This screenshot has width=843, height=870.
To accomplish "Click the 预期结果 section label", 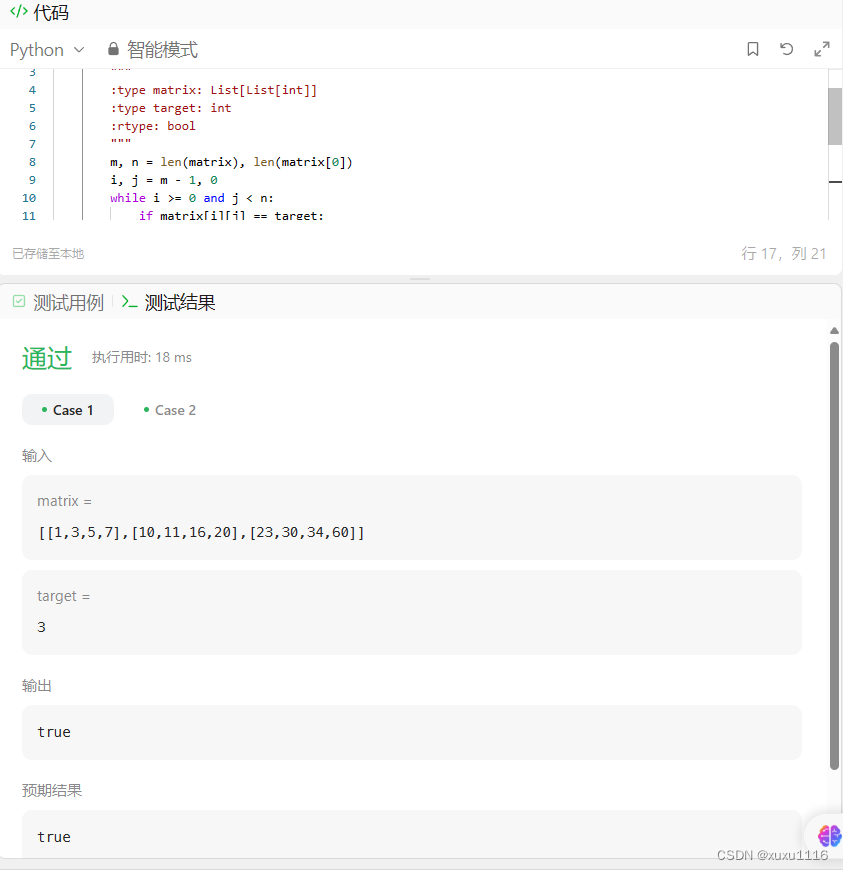I will [52, 790].
